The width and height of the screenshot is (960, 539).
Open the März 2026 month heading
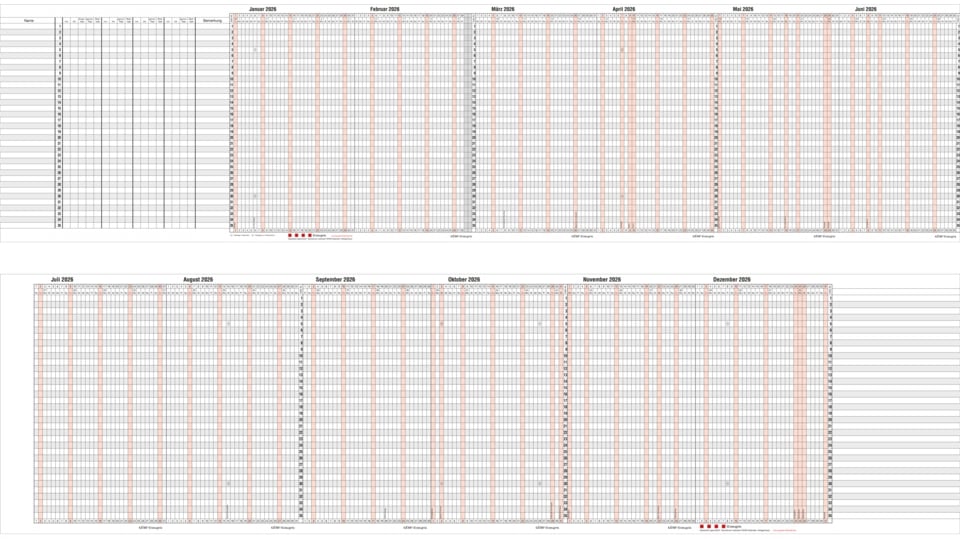point(503,8)
